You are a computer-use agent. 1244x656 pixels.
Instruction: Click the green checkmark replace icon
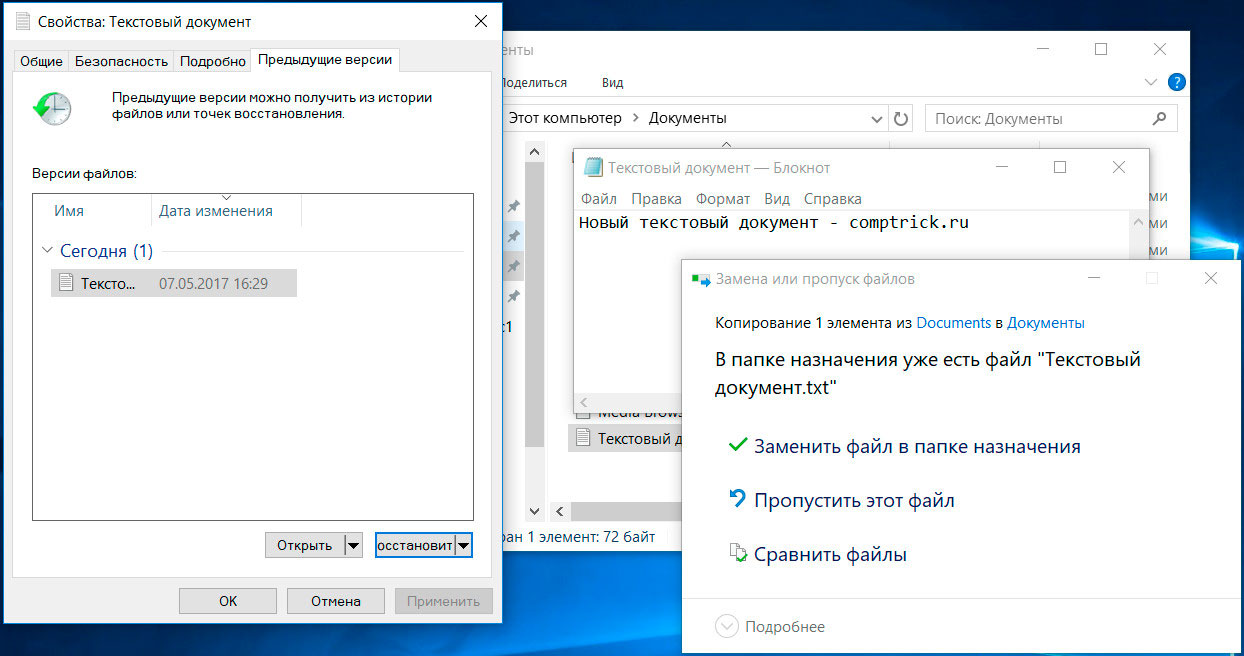point(738,445)
